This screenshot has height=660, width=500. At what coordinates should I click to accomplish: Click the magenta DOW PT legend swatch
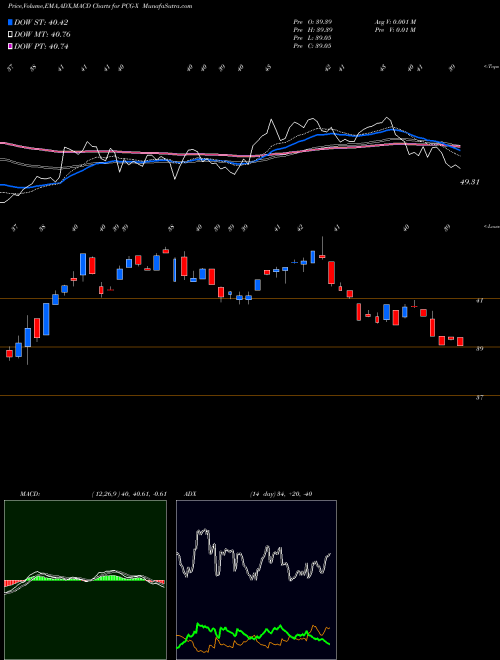click(x=10, y=46)
